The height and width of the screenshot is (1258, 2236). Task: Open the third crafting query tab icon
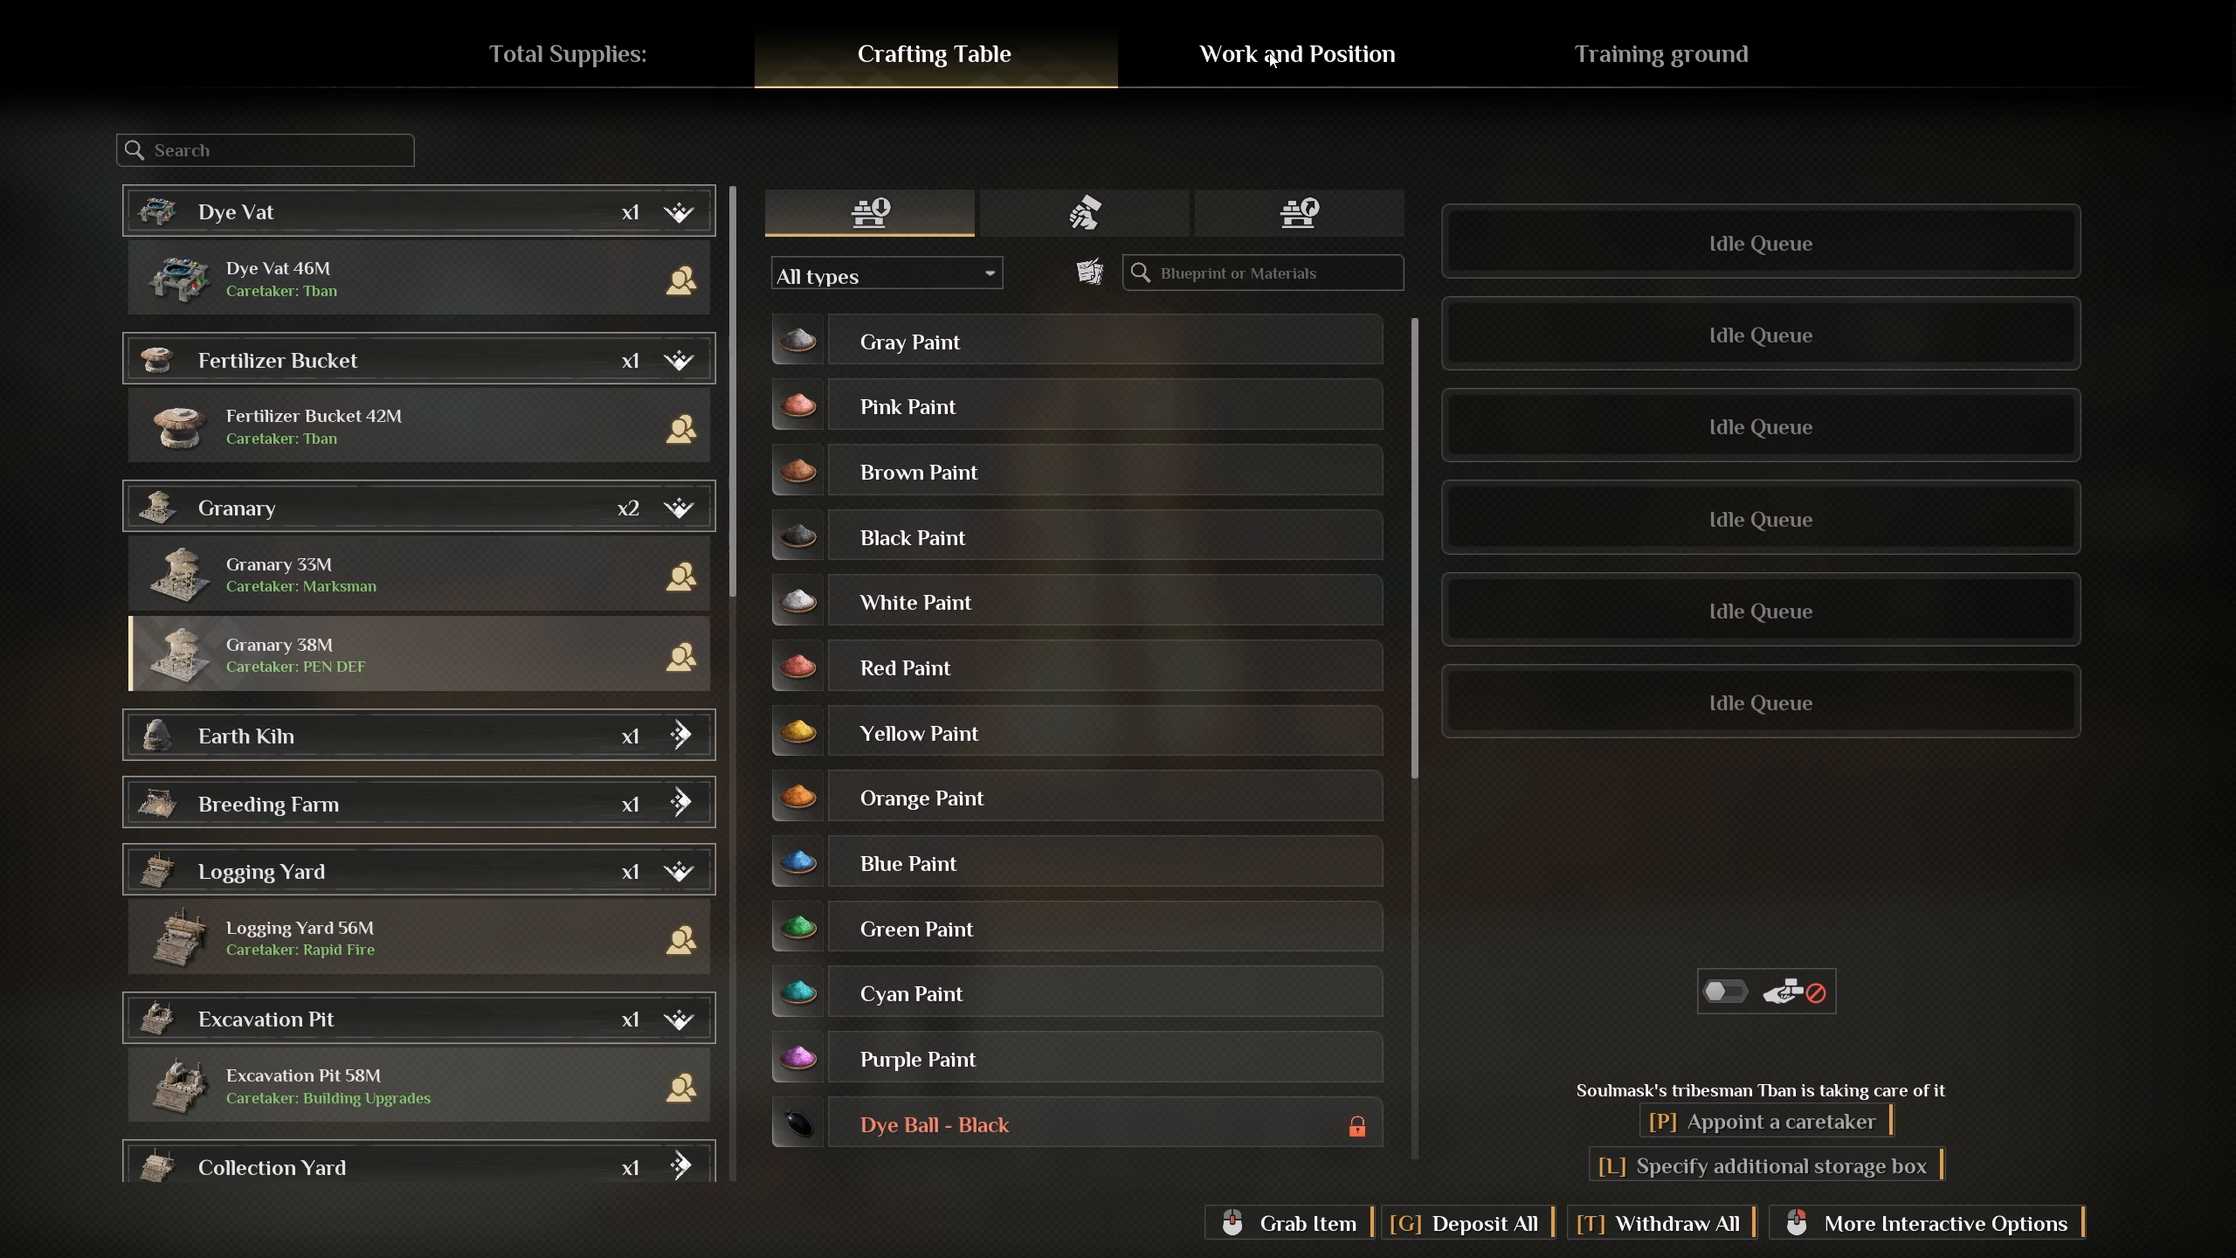pyautogui.click(x=1299, y=212)
